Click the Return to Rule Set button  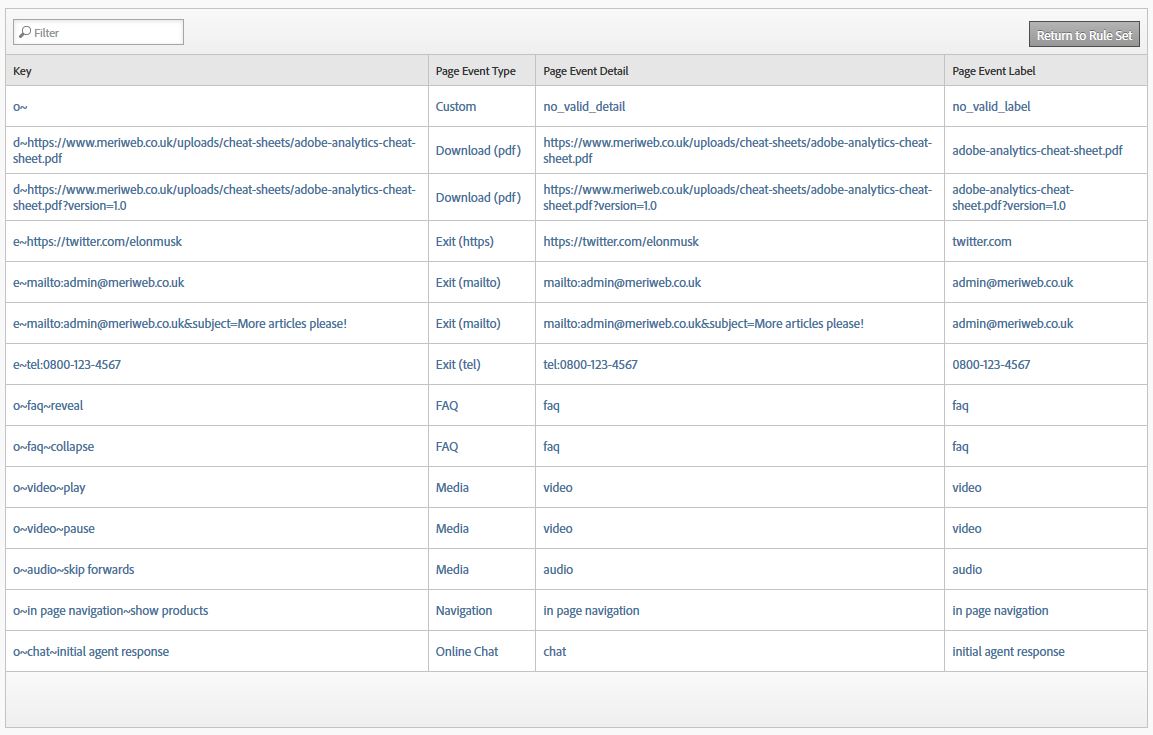click(1083, 34)
